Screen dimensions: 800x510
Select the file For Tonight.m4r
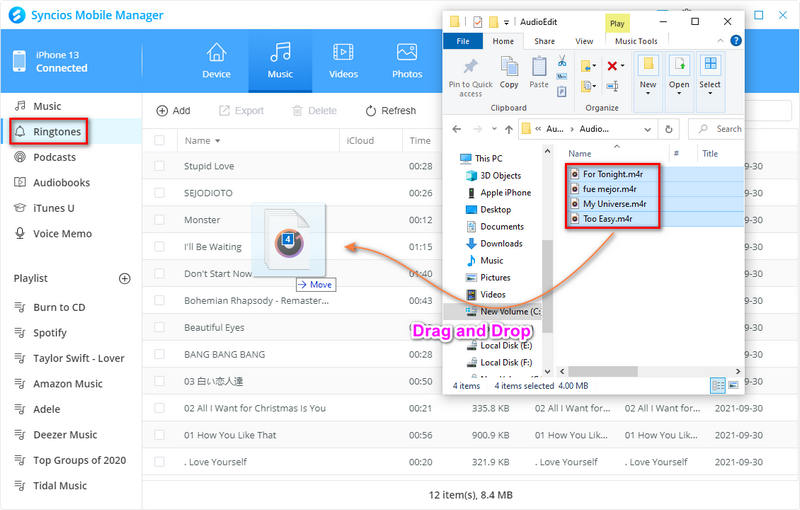click(x=613, y=174)
